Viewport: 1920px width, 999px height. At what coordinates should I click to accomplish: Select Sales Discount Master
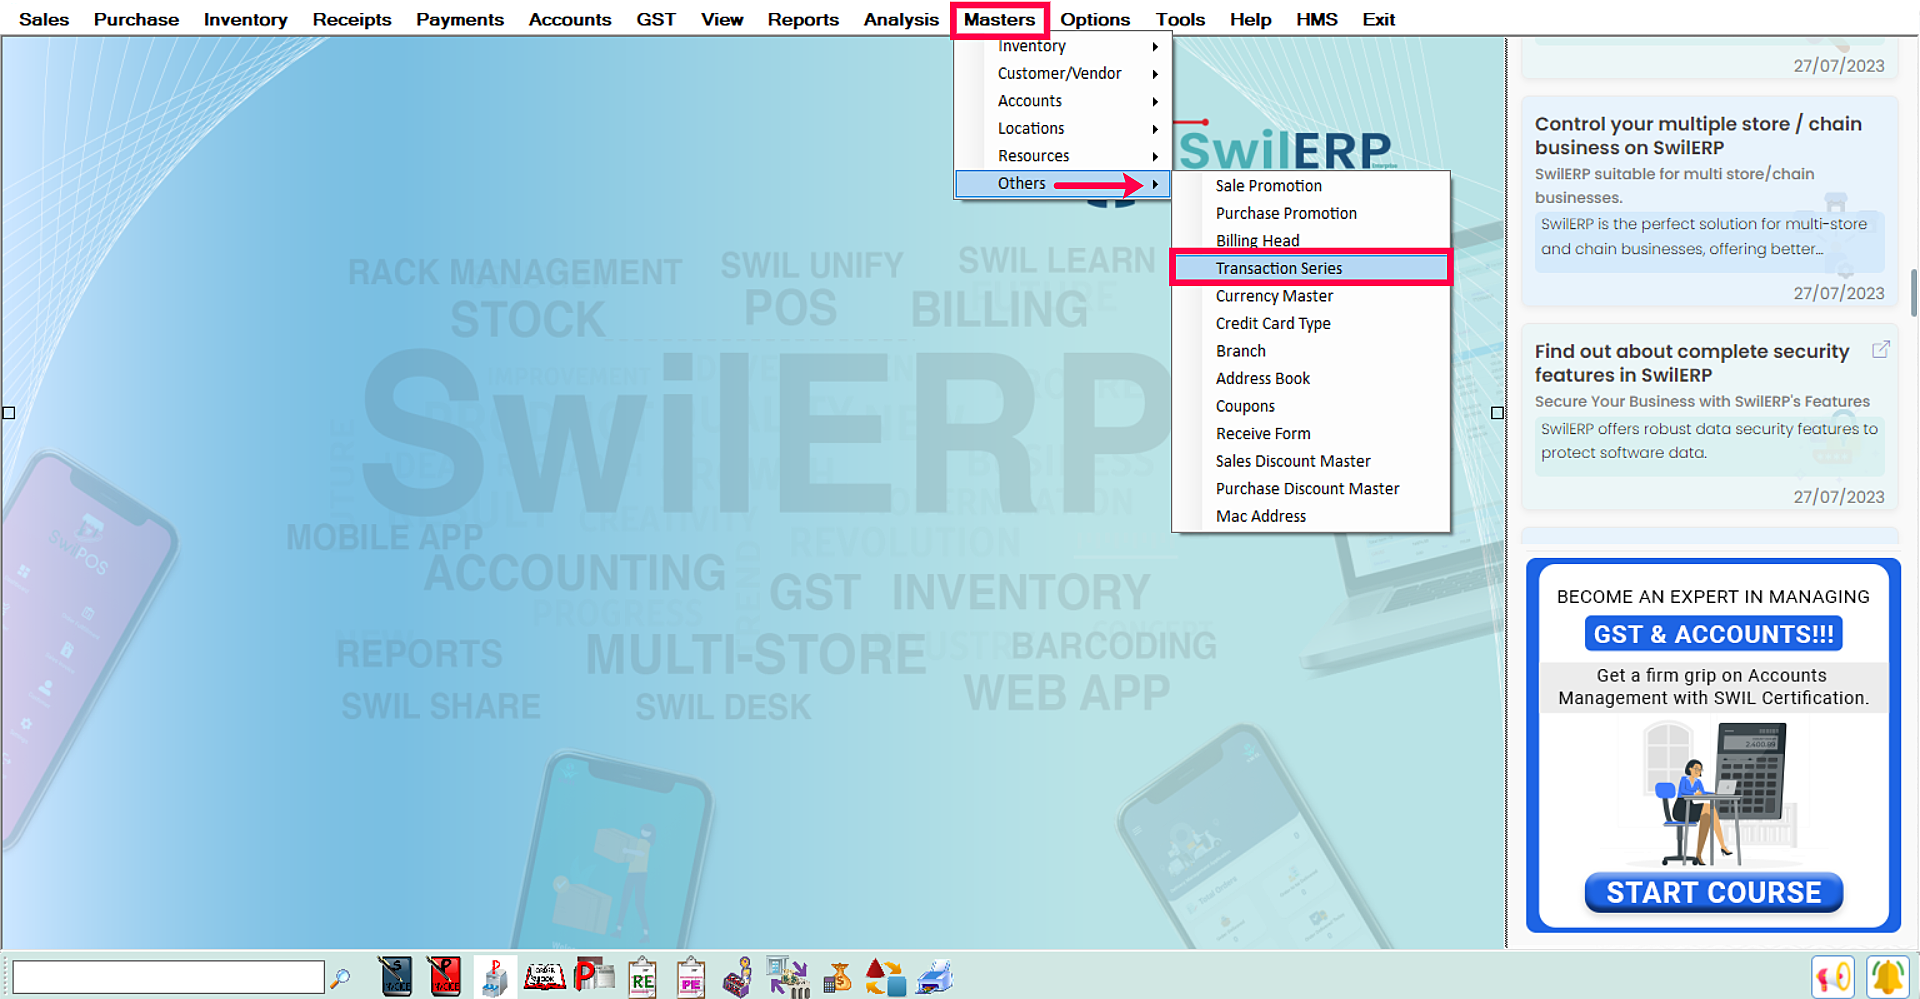click(1311, 461)
